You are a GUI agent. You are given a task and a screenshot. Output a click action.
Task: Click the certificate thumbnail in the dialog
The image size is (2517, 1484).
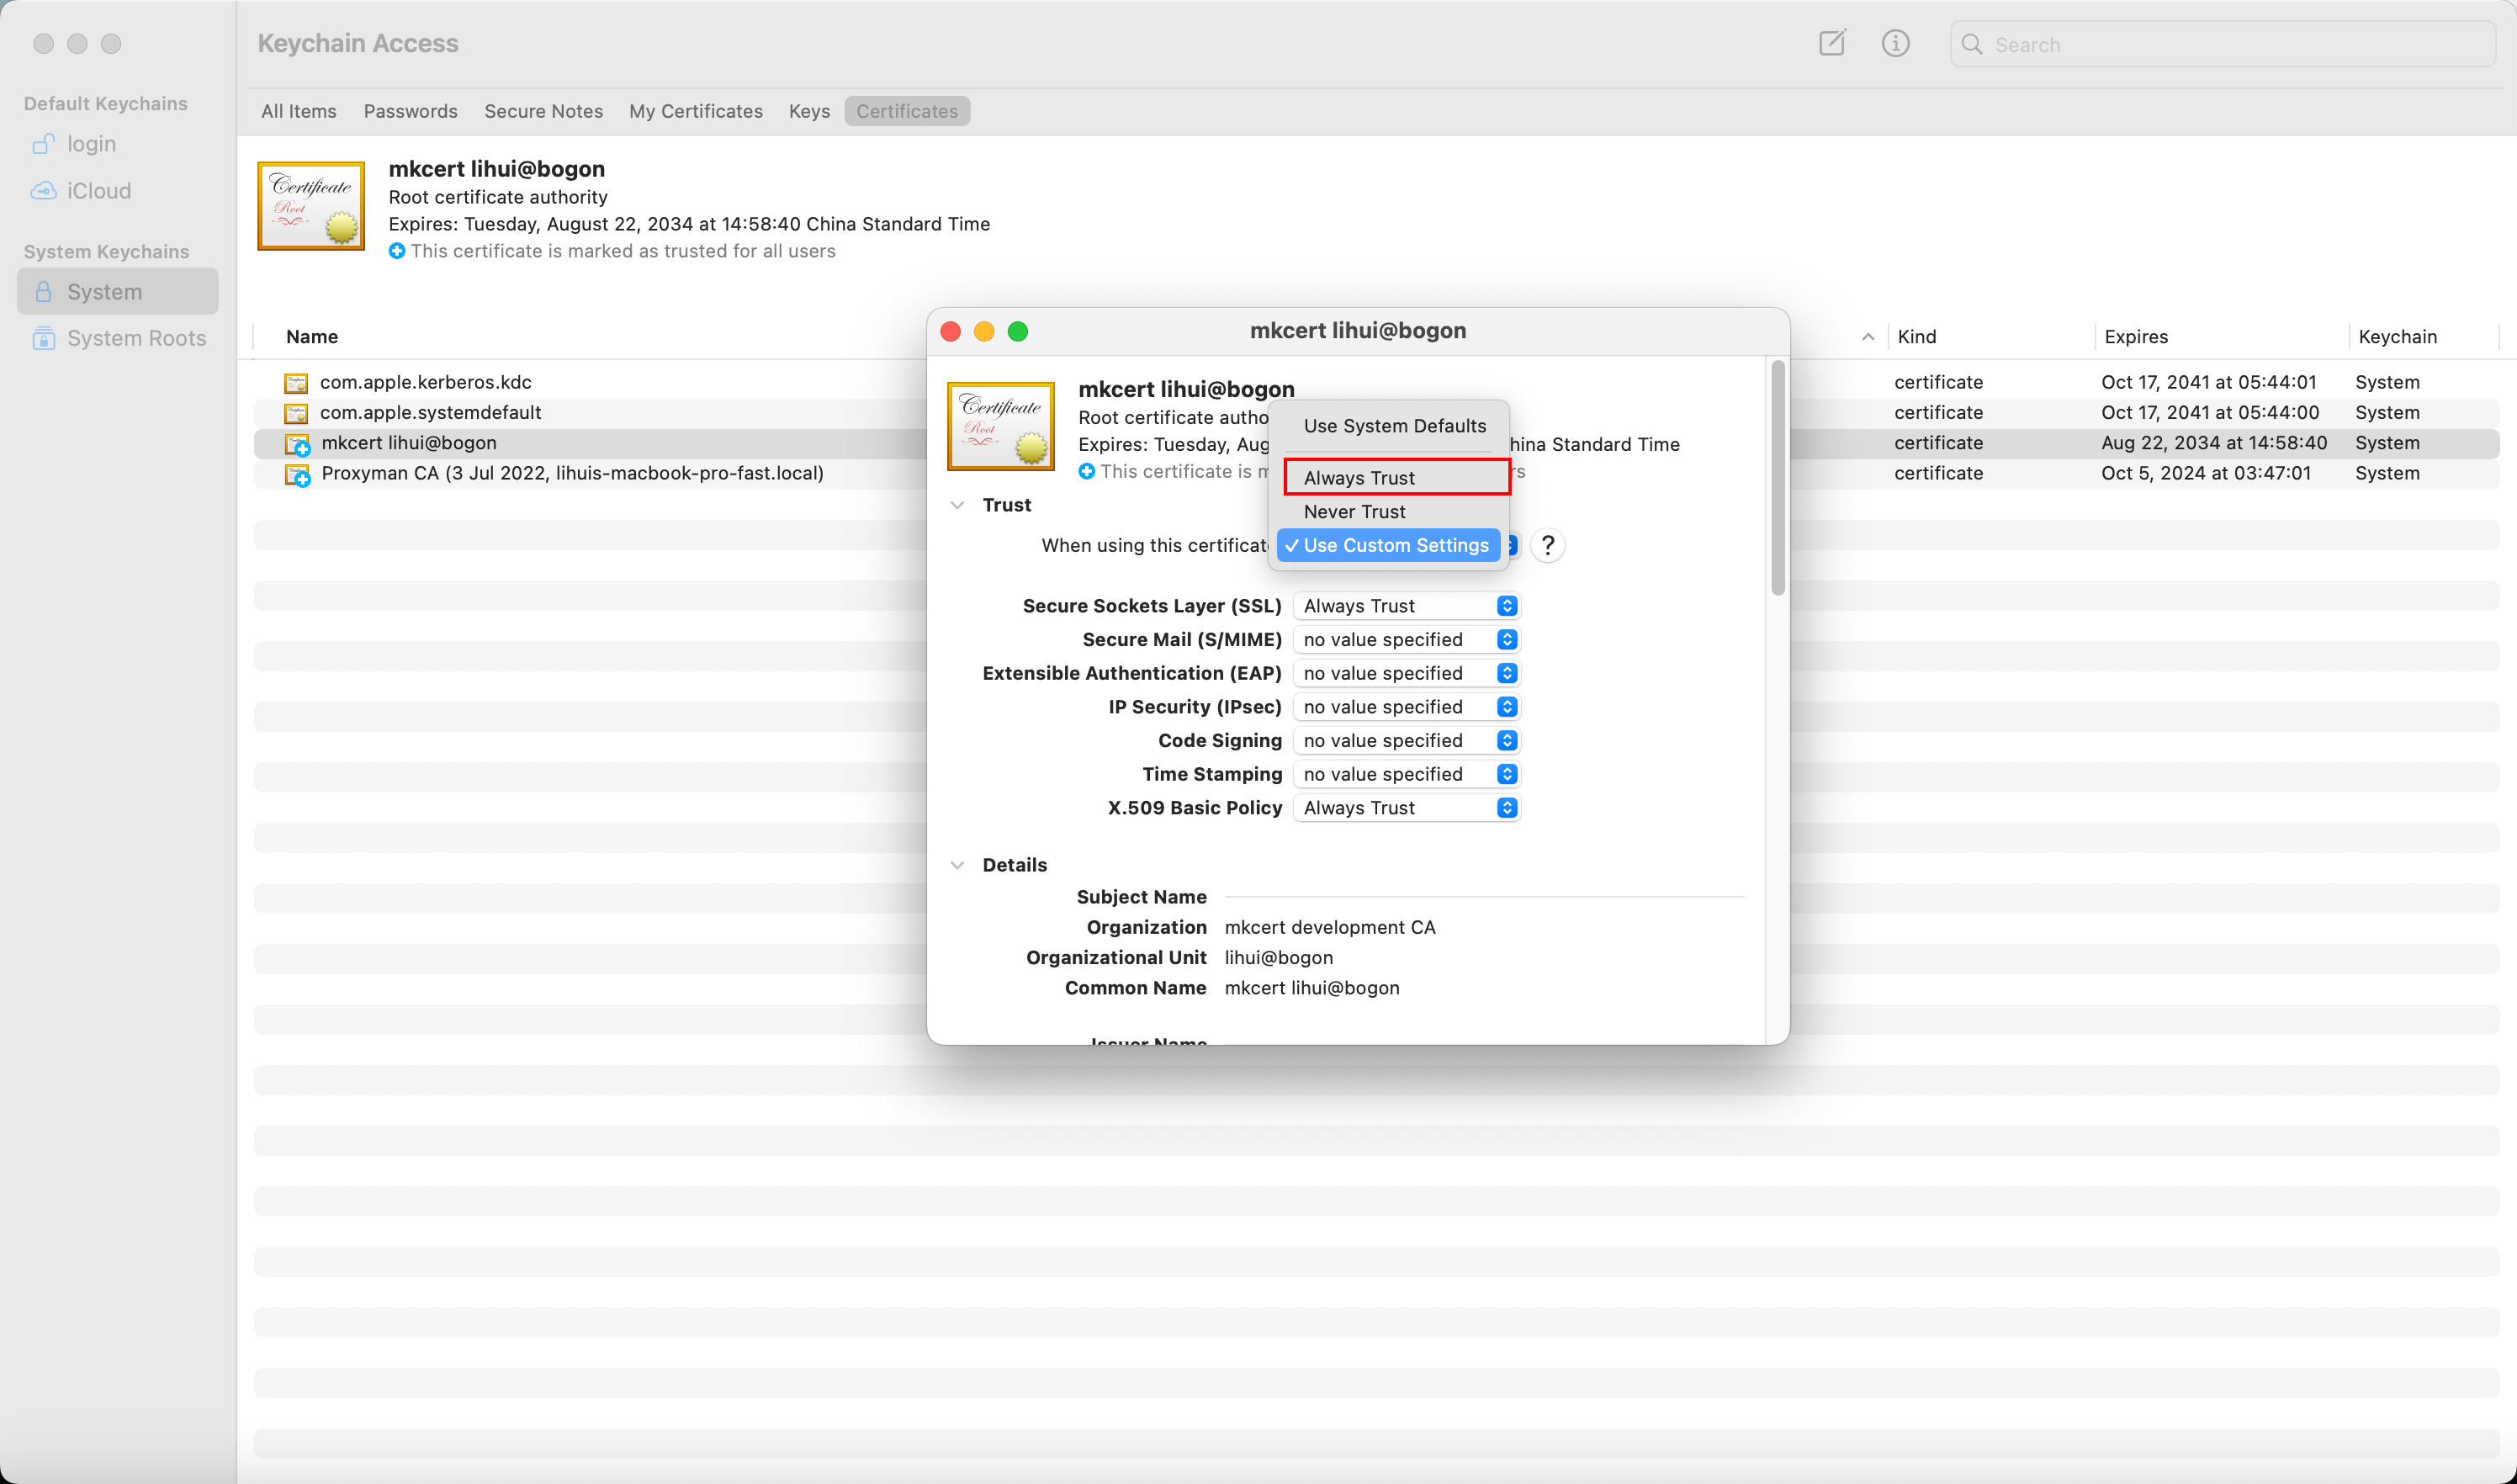[1001, 426]
